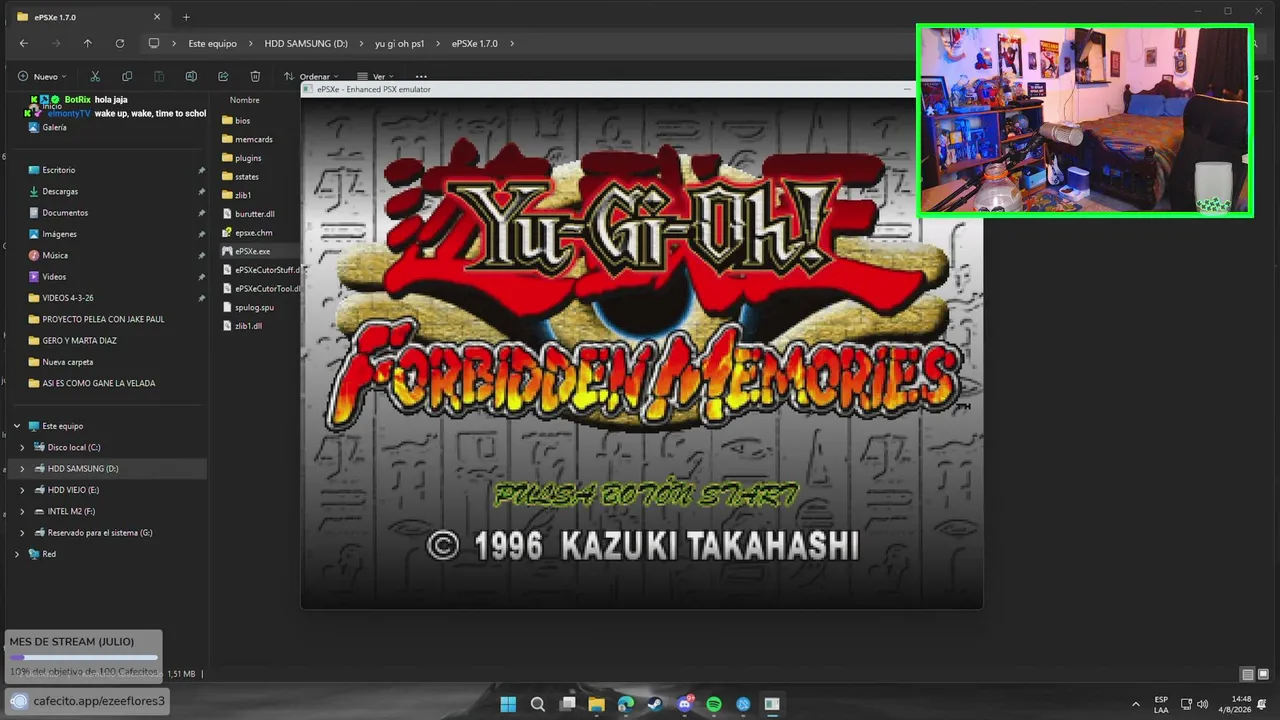Go up one folder level with the up arrow
Viewport: 1280px width, 720px height.
pyautogui.click(x=88, y=43)
